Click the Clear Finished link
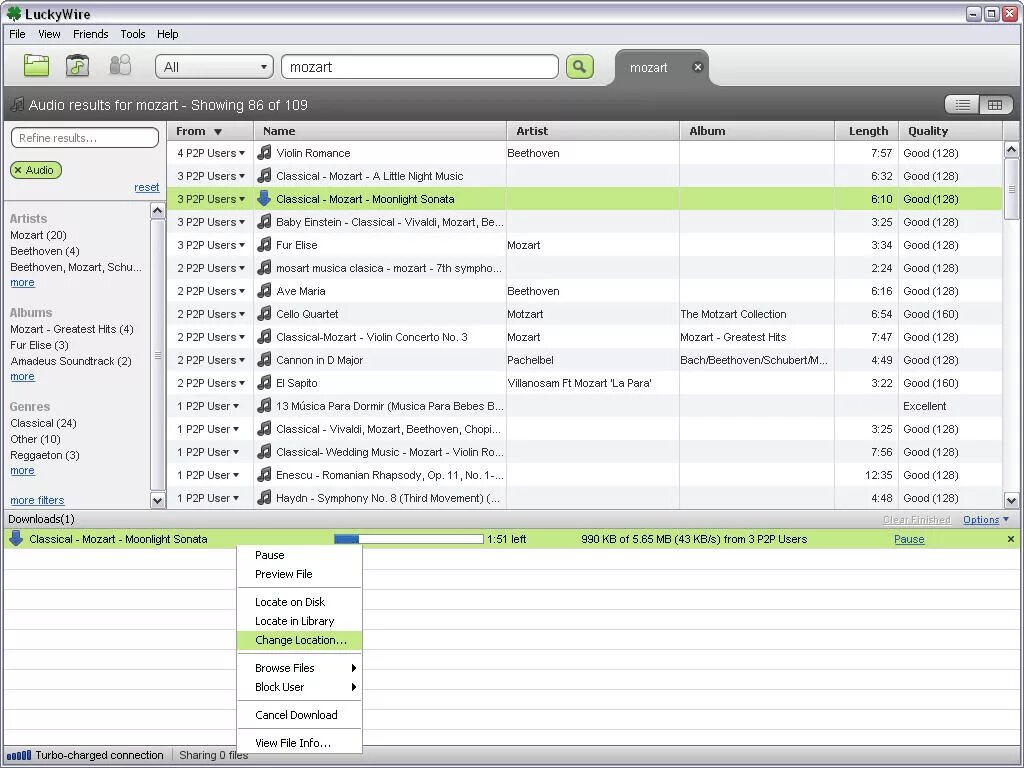This screenshot has height=768, width=1024. [917, 520]
